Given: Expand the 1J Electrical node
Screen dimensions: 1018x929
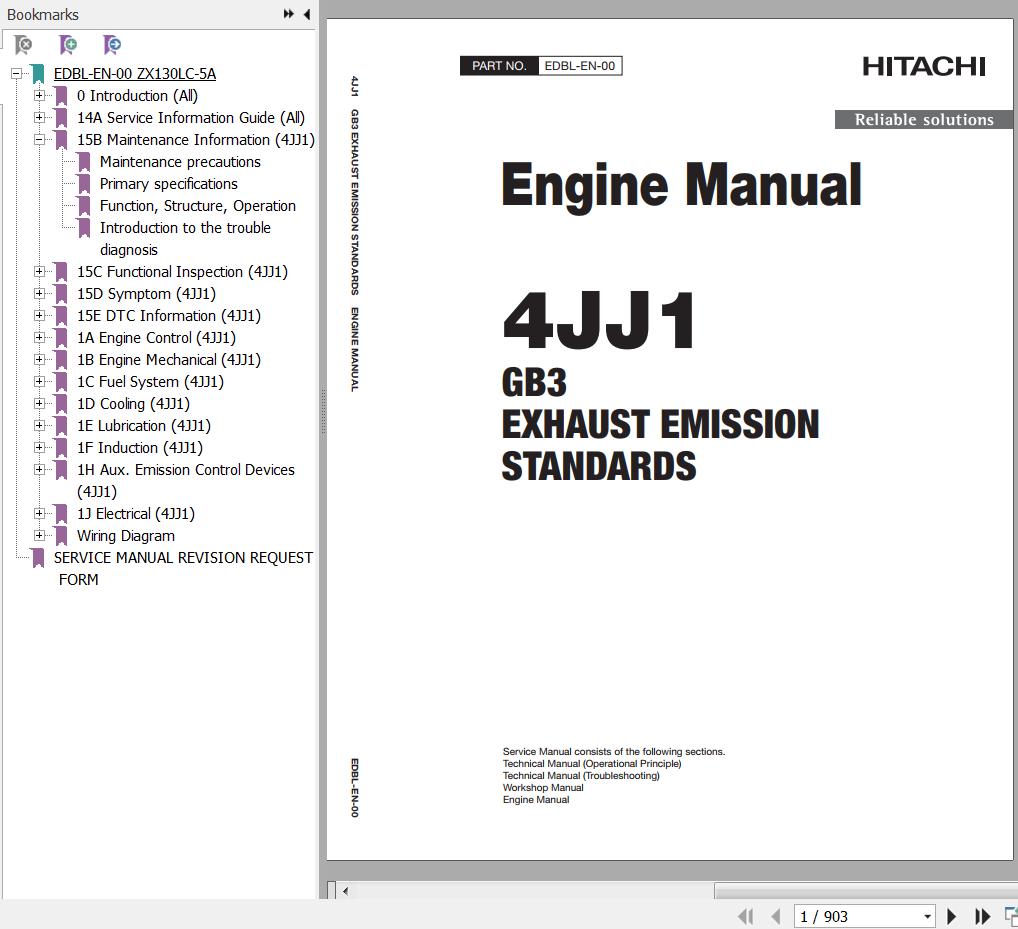Looking at the screenshot, I should click(40, 514).
